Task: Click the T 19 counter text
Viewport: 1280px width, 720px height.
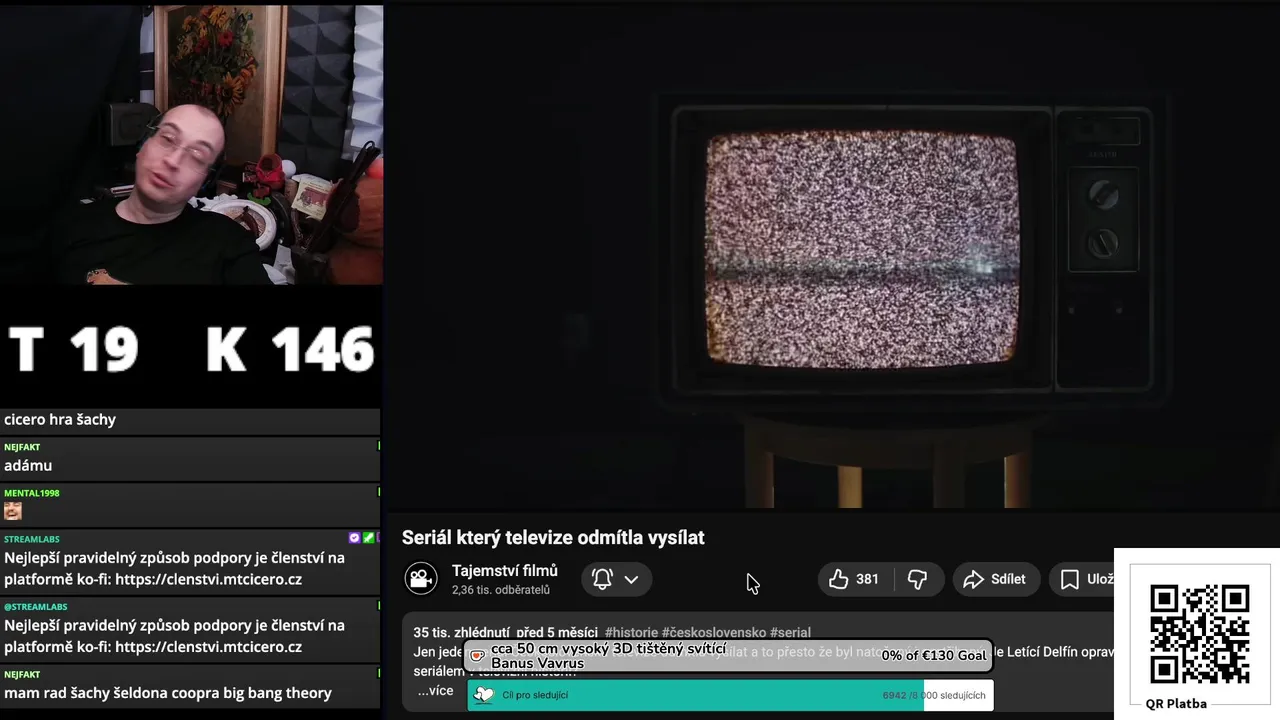Action: [x=73, y=350]
